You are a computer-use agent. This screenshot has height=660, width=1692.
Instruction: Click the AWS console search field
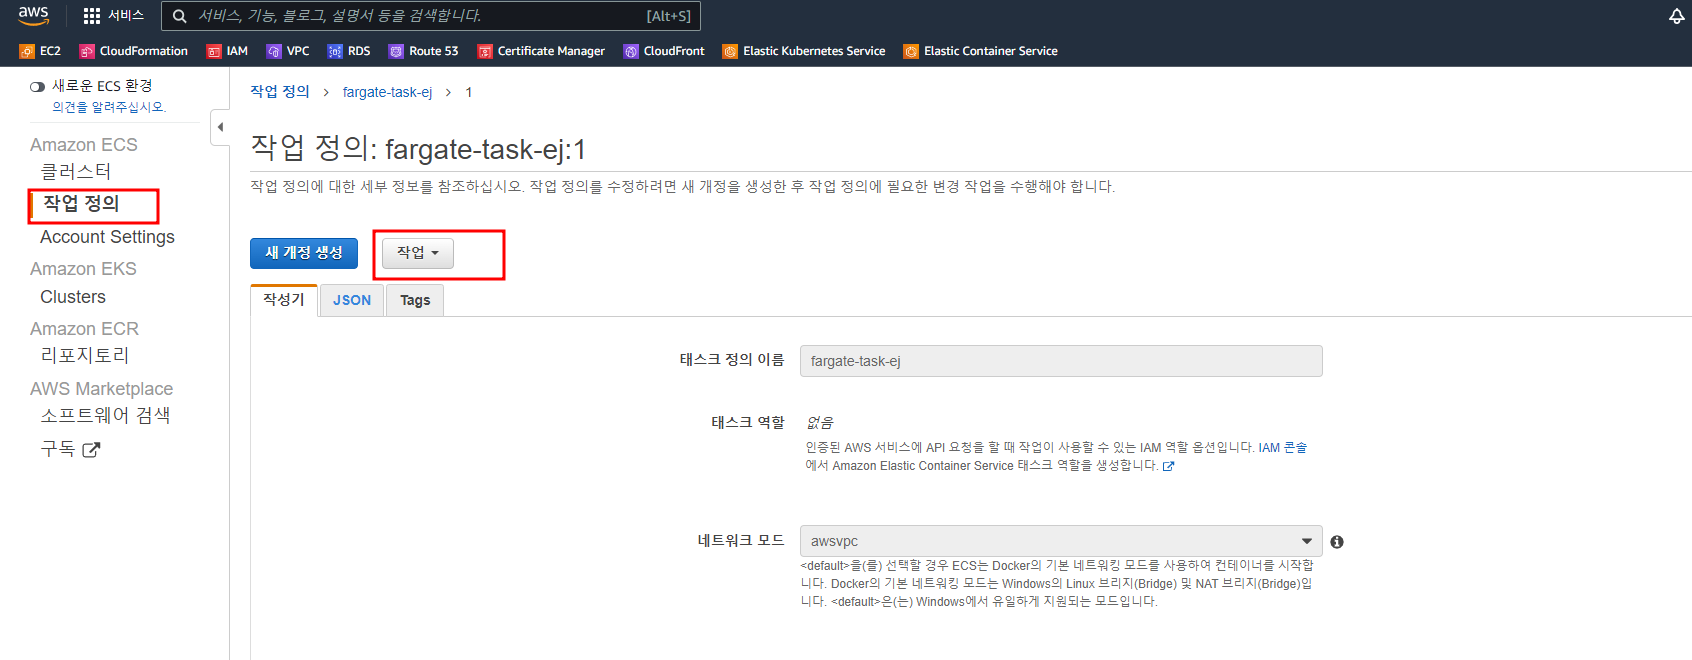[431, 16]
